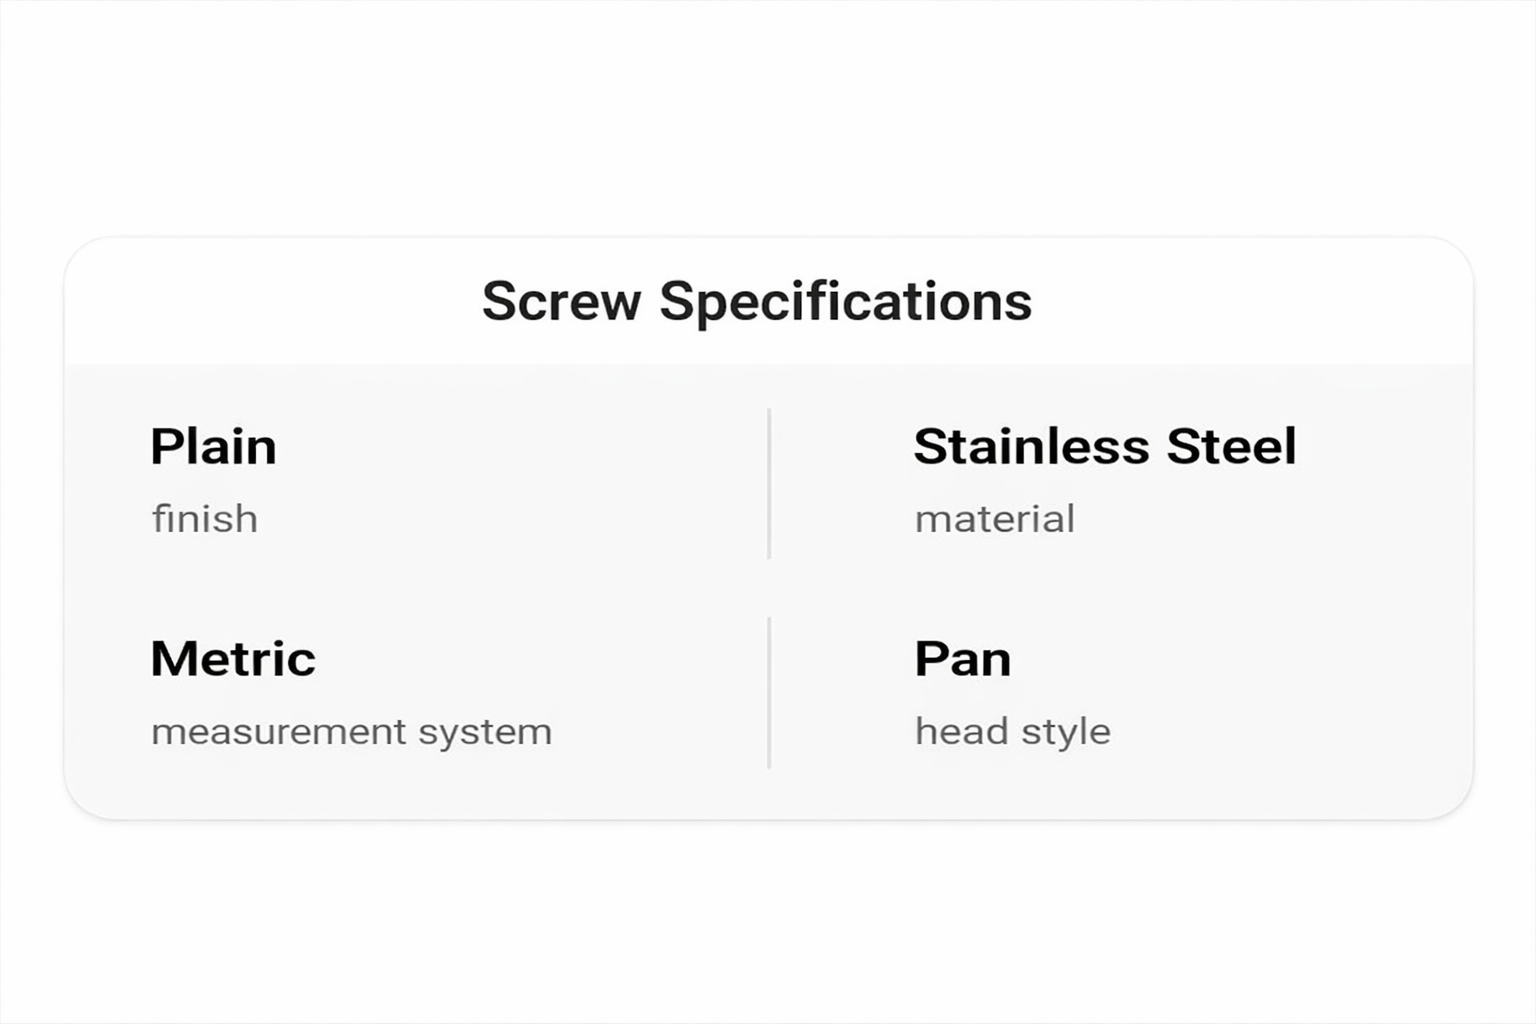Click the finish label under Plain
The width and height of the screenshot is (1536, 1024).
(205, 519)
